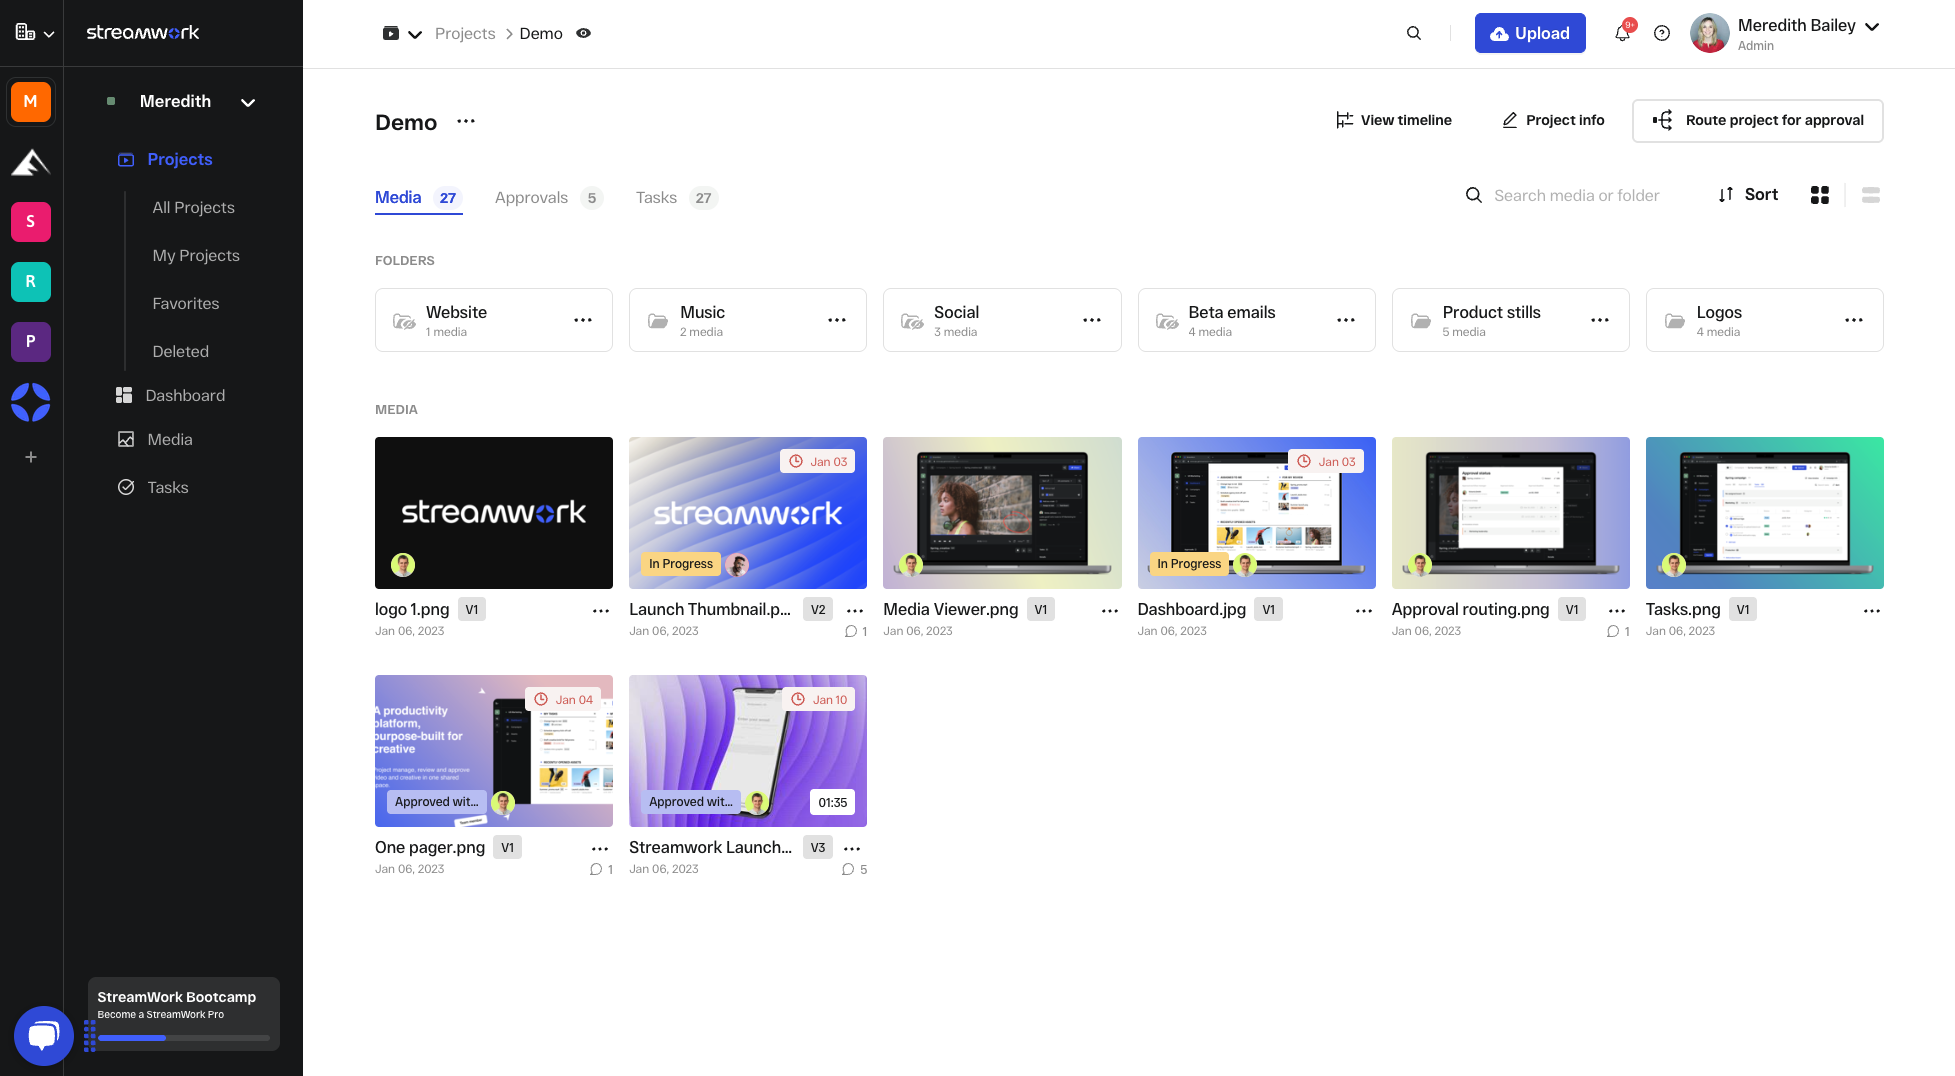Open Project info

[1553, 120]
